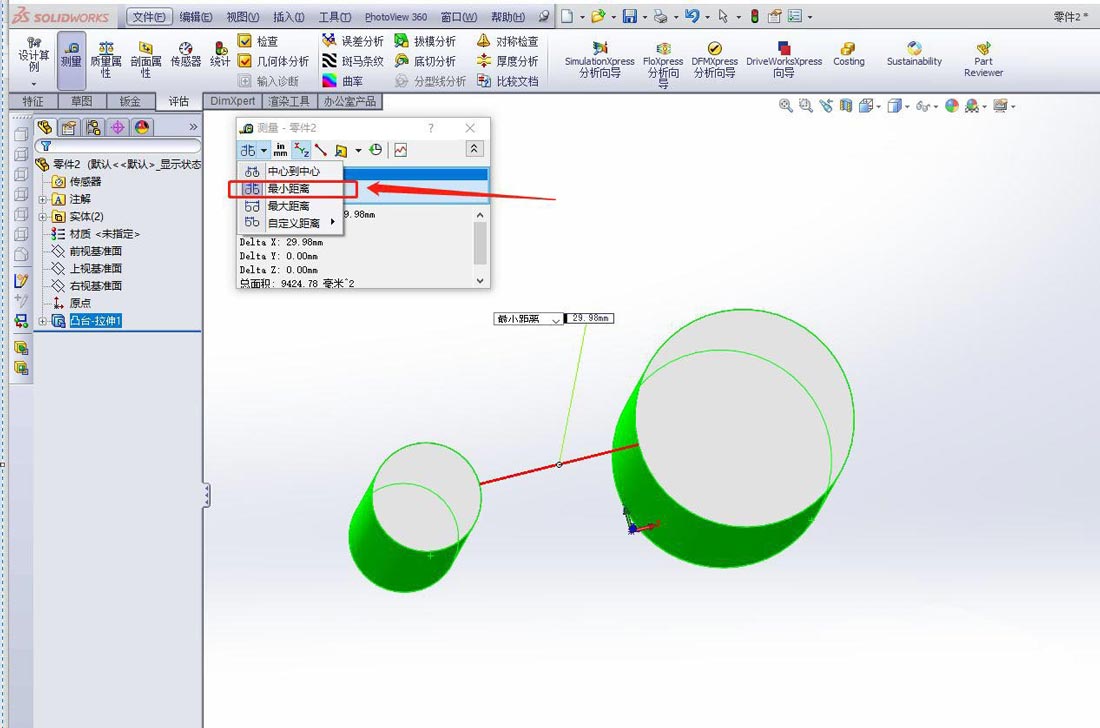Launch Part Reviewer

click(983, 59)
